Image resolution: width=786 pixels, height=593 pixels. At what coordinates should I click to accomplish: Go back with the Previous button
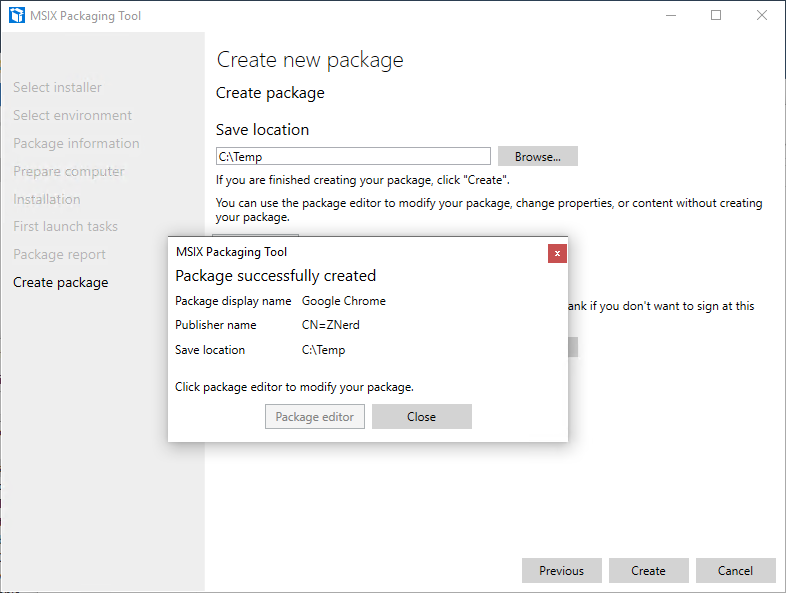click(x=561, y=570)
